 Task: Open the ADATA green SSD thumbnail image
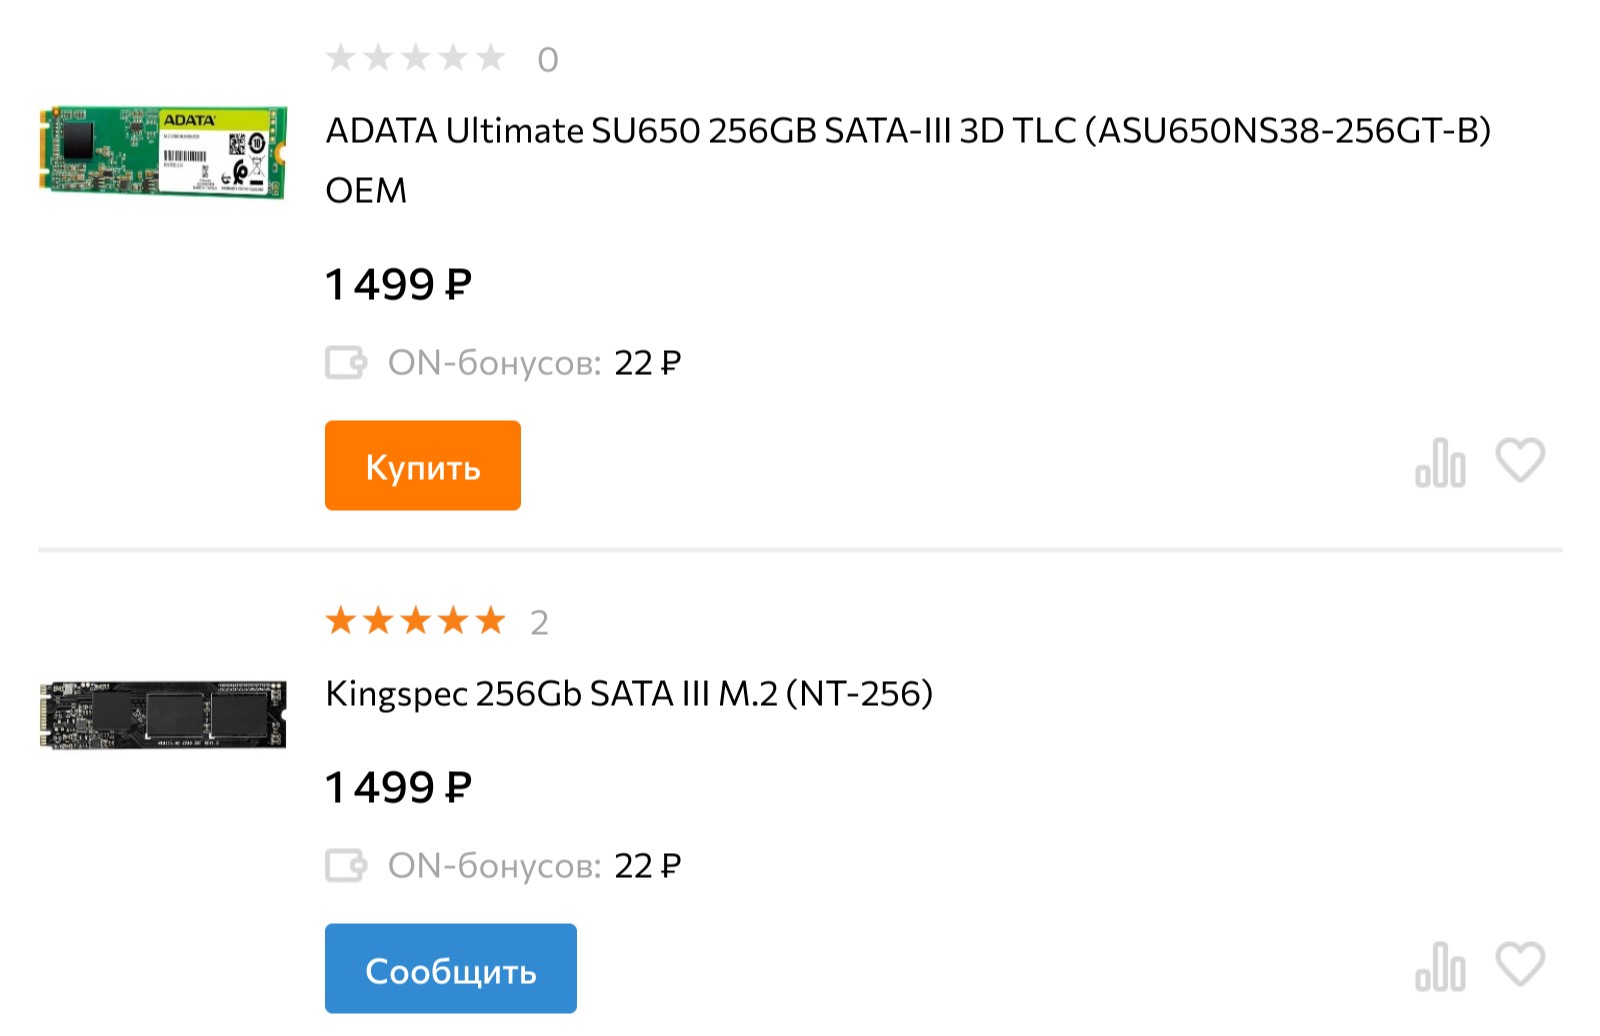164,152
